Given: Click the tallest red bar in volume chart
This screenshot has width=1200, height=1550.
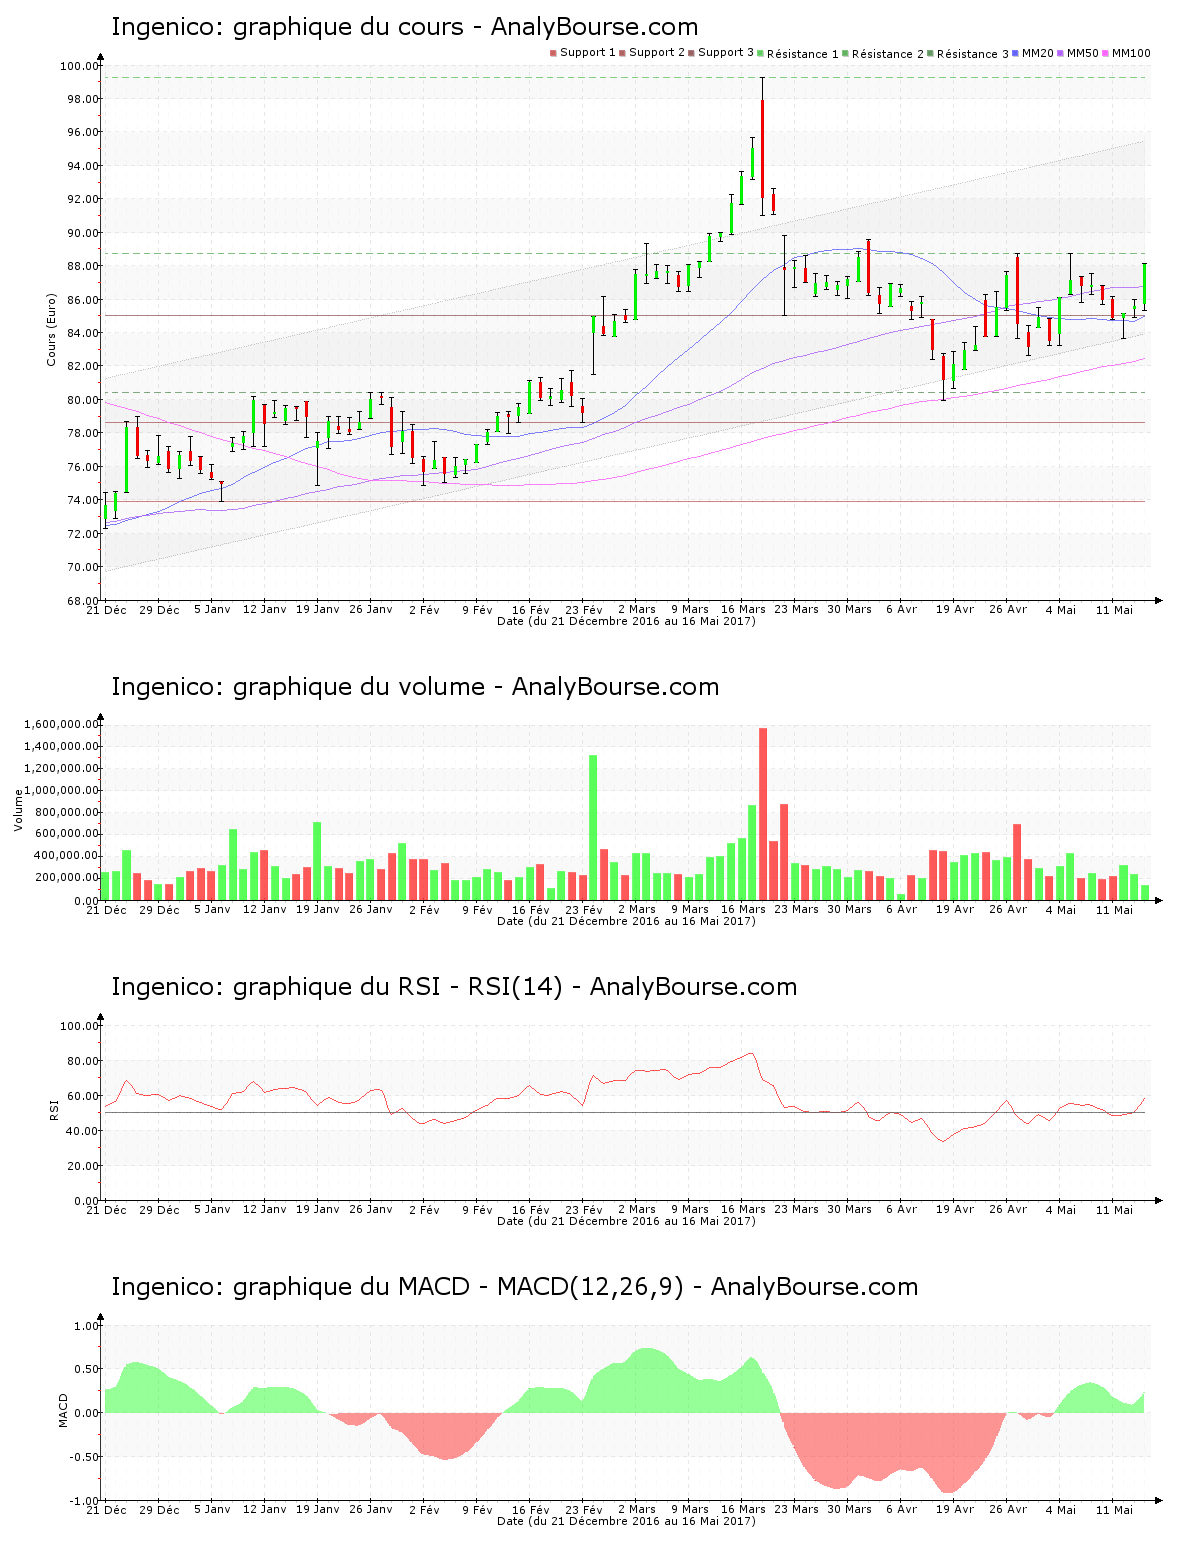Looking at the screenshot, I should (x=763, y=813).
